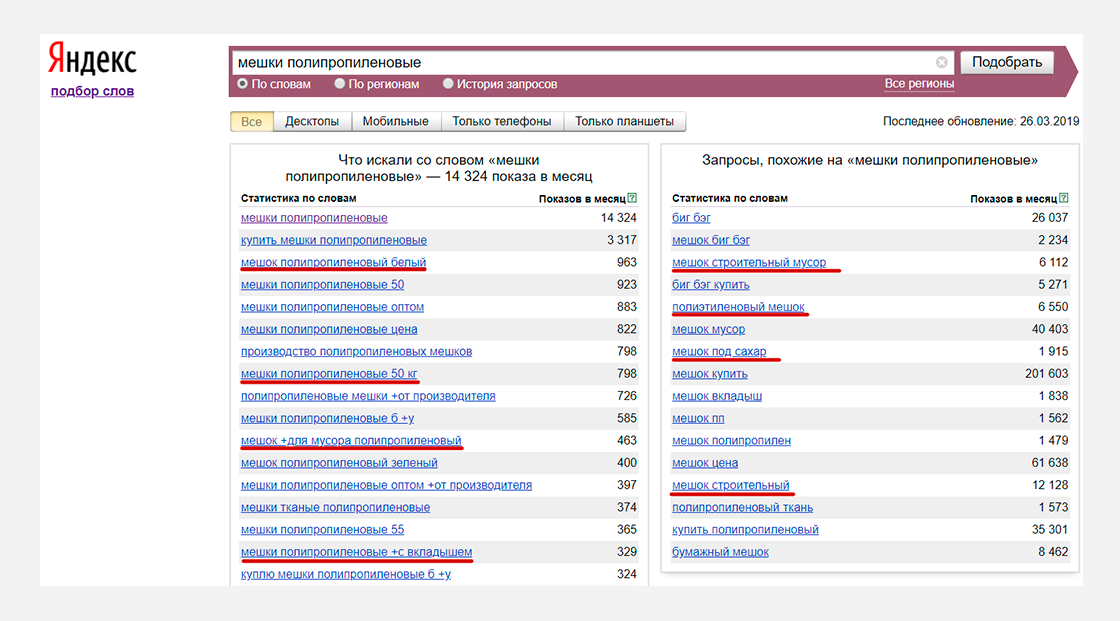Open the Все регионы region selector
The height and width of the screenshot is (621, 1120).
[919, 84]
